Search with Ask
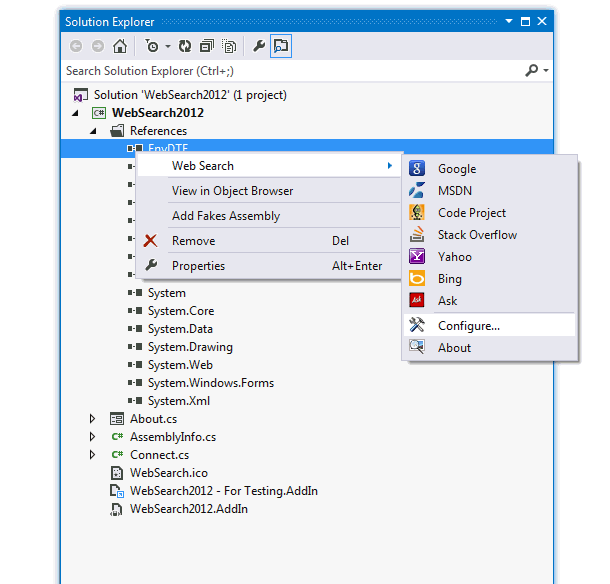Image resolution: width=610 pixels, height=584 pixels. [489, 300]
